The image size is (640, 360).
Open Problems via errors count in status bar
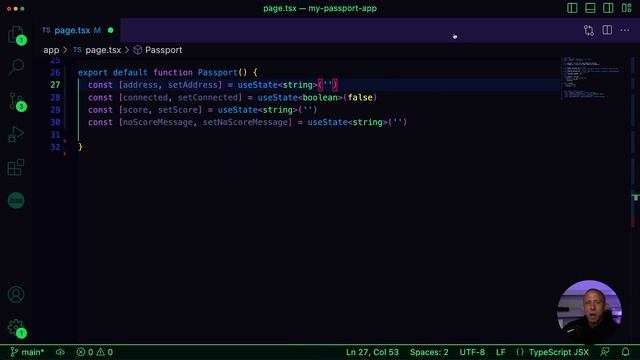point(84,352)
